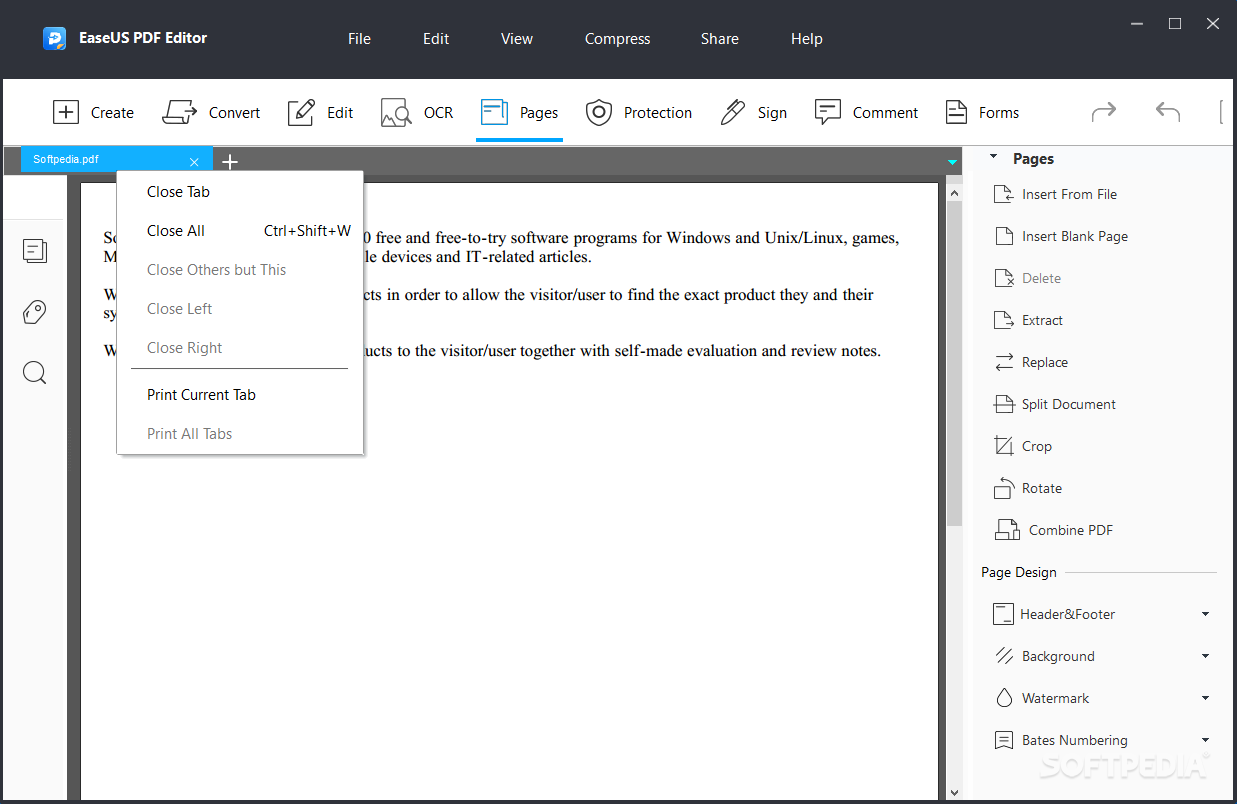Choose Close Left in context menu

pyautogui.click(x=240, y=309)
